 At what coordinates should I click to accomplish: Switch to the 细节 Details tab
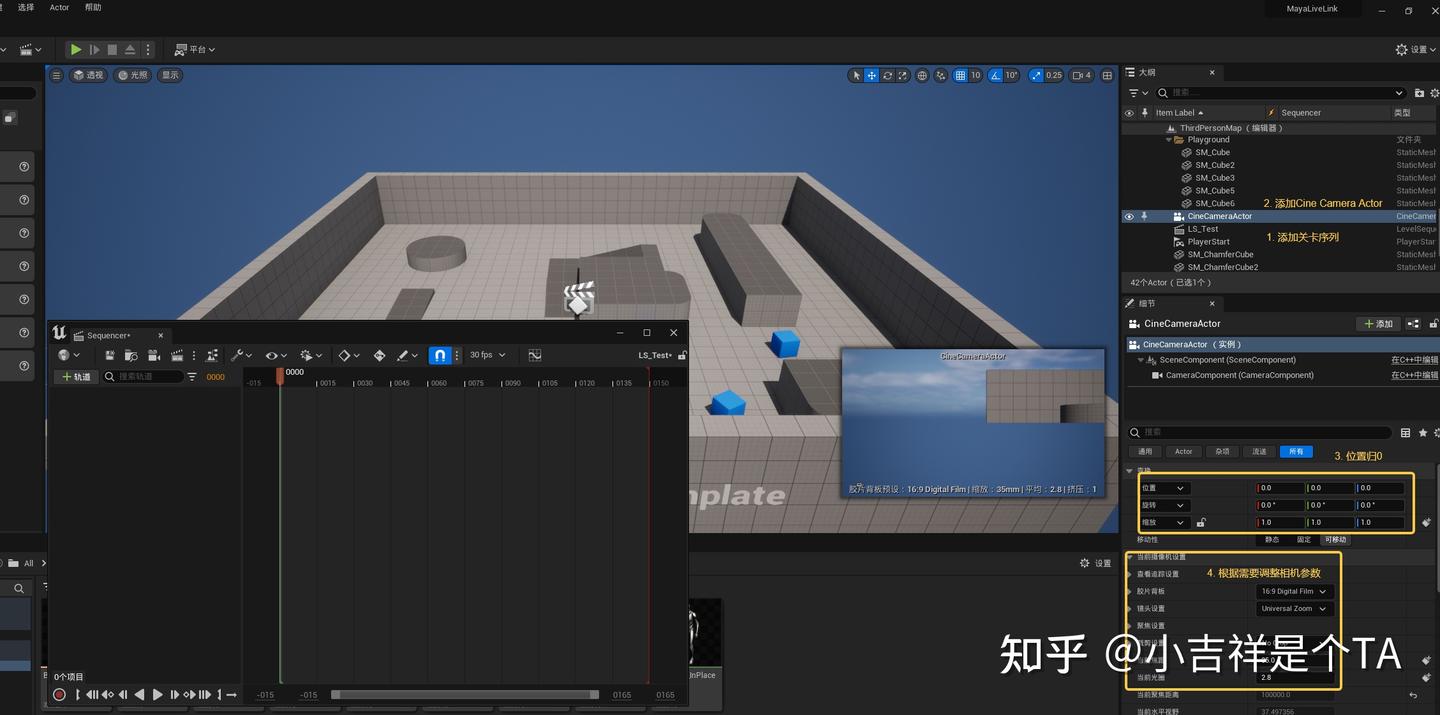1147,303
